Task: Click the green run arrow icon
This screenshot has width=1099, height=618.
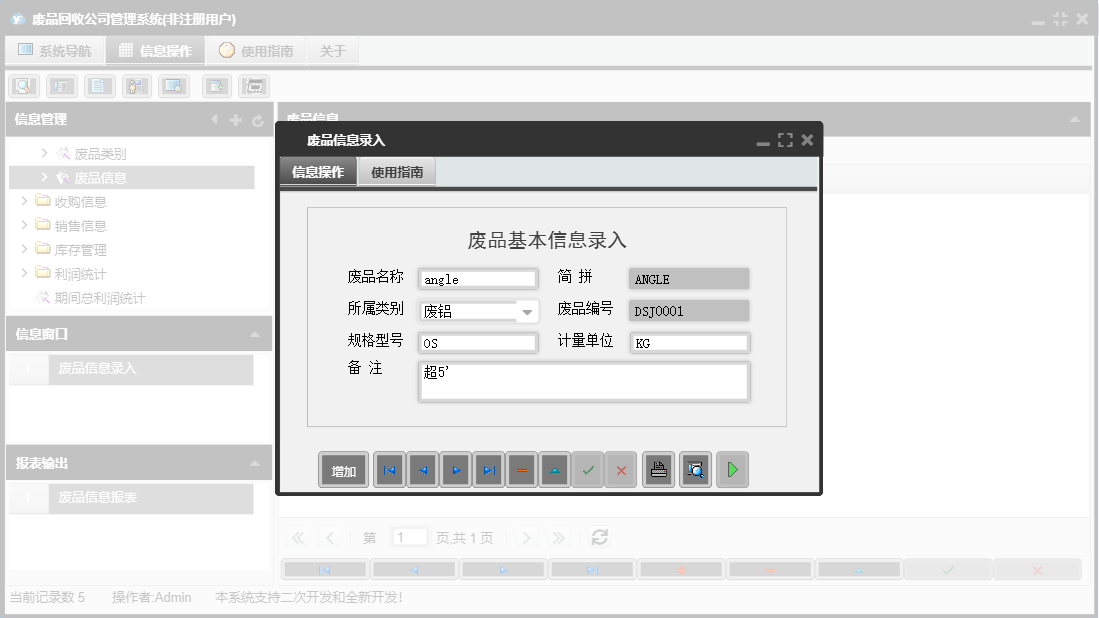Action: (x=732, y=469)
